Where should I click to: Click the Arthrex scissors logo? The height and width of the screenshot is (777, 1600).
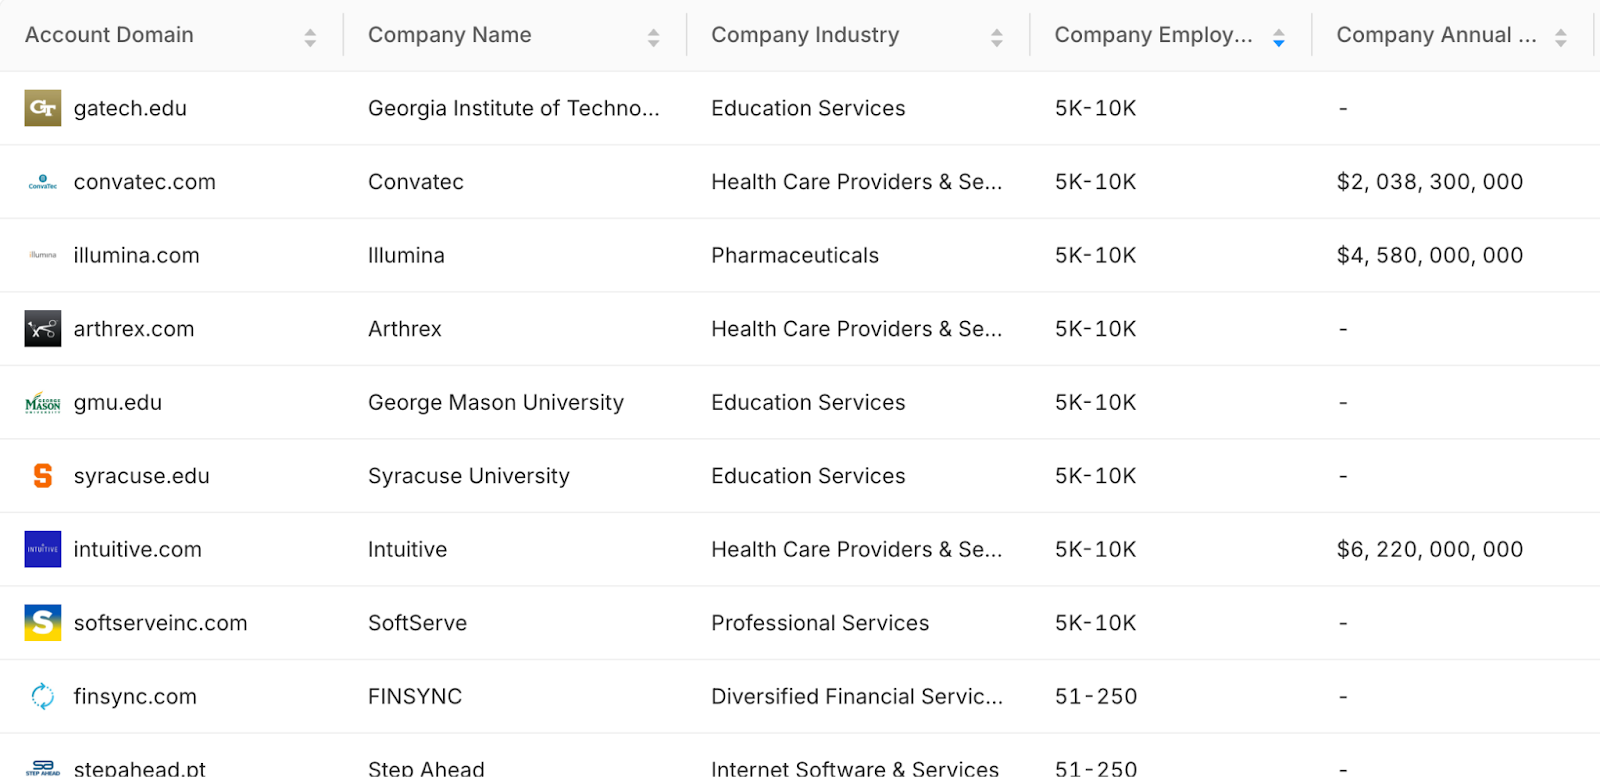42,328
